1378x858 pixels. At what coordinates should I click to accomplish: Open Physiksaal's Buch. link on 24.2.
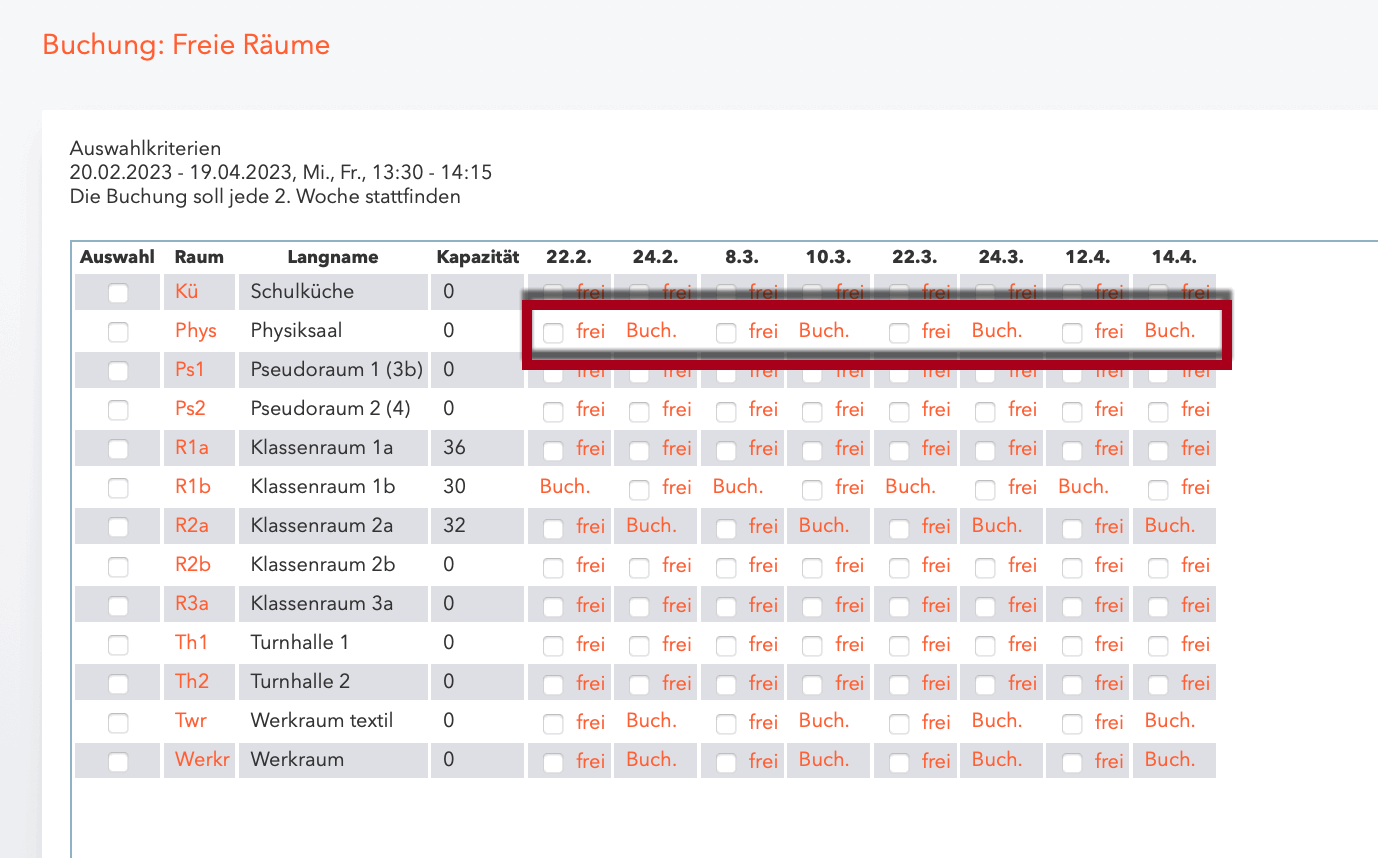click(x=651, y=330)
